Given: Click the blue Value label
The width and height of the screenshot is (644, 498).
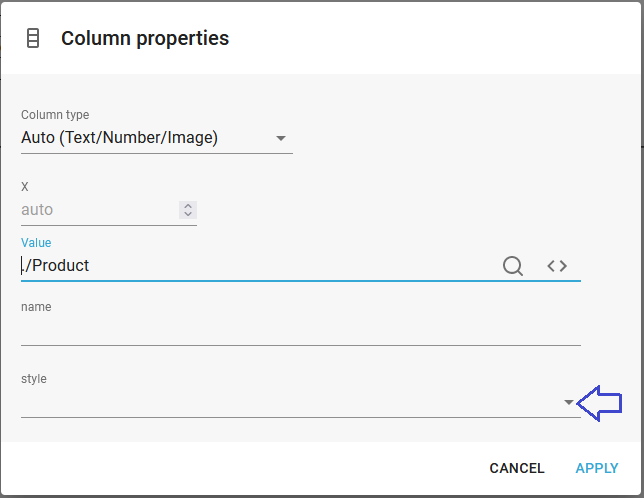Looking at the screenshot, I should (x=36, y=243).
